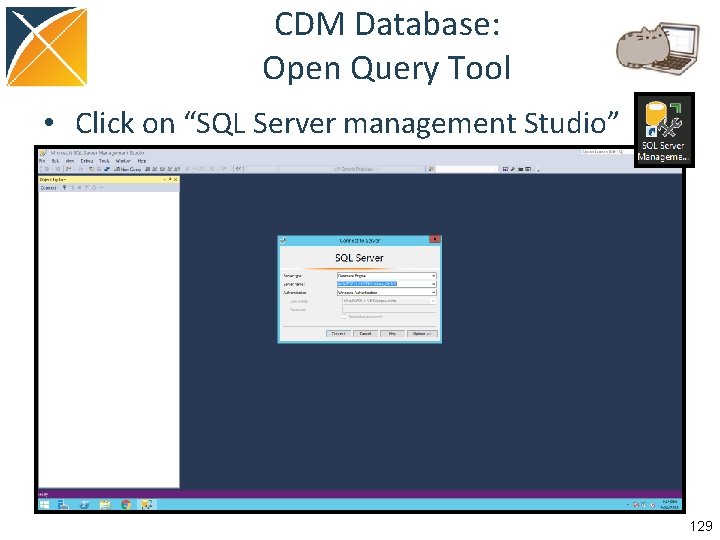Image resolution: width=720 pixels, height=540 pixels.
Task: Open the SQL Server Management Studio desktop shortcut
Action: [x=664, y=130]
